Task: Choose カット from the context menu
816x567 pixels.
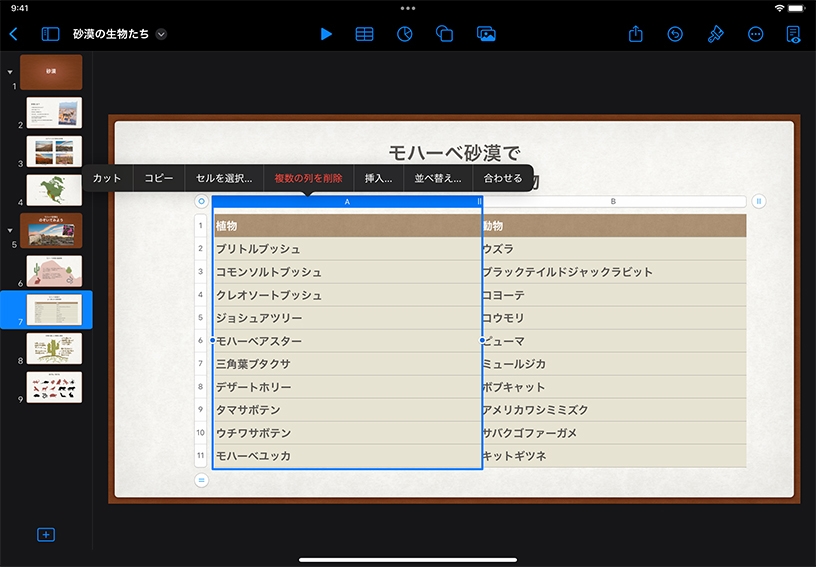Action: pos(107,178)
